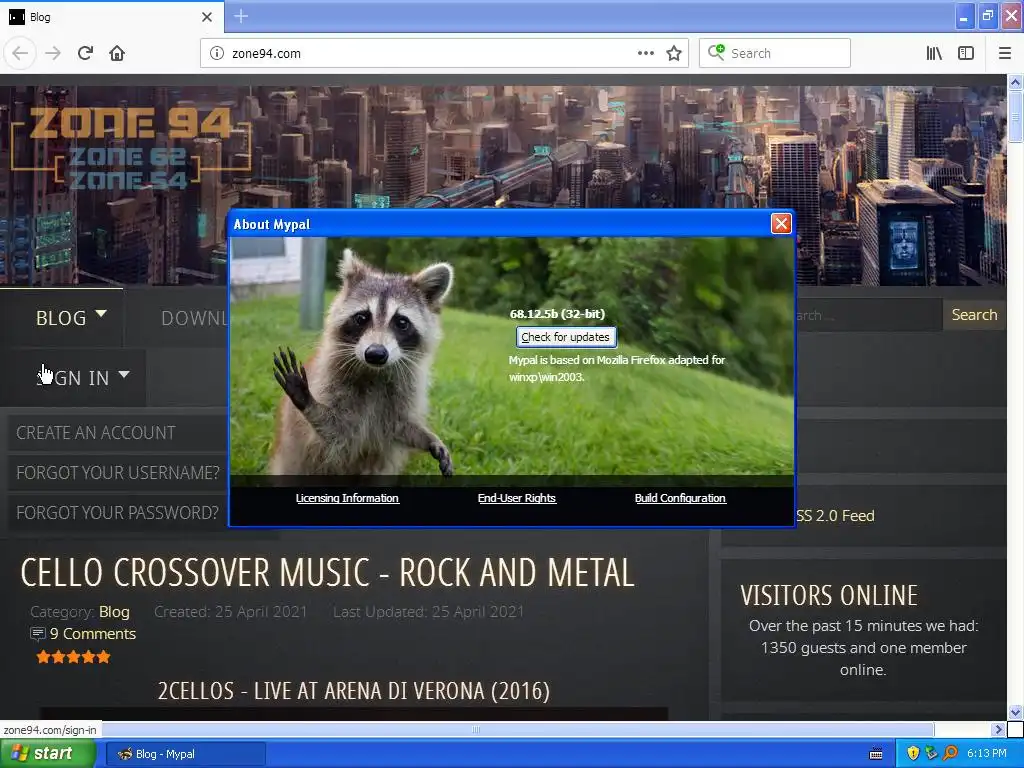
Task: Click the 6:13 PM taskbar clock
Action: pos(987,754)
